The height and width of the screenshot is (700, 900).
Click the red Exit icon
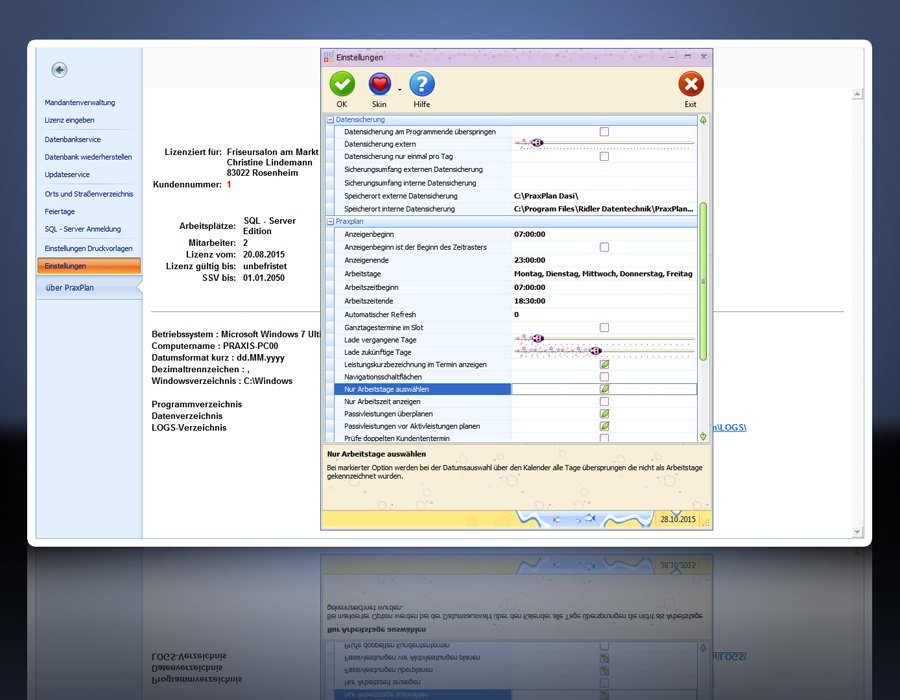[690, 84]
